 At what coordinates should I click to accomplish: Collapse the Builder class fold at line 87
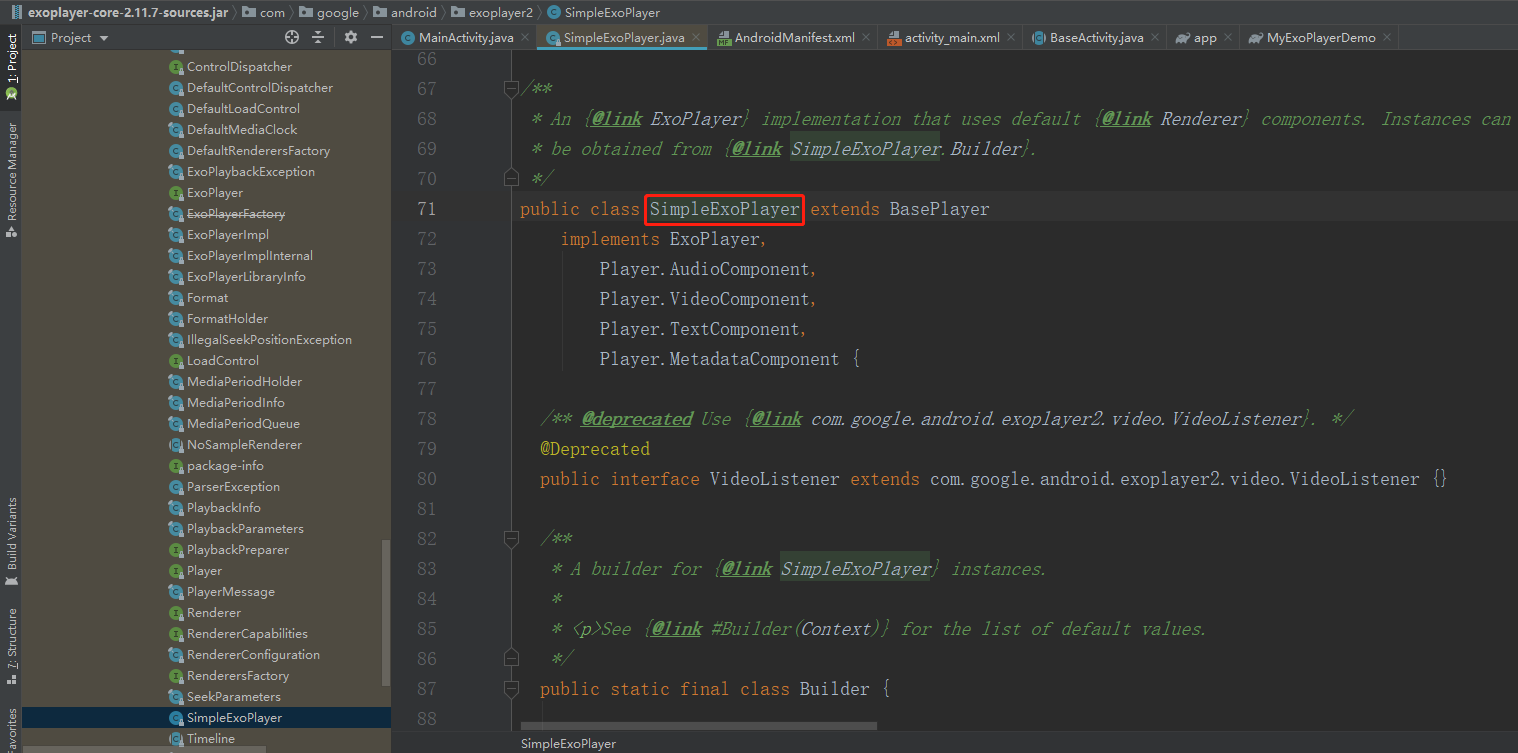point(511,689)
